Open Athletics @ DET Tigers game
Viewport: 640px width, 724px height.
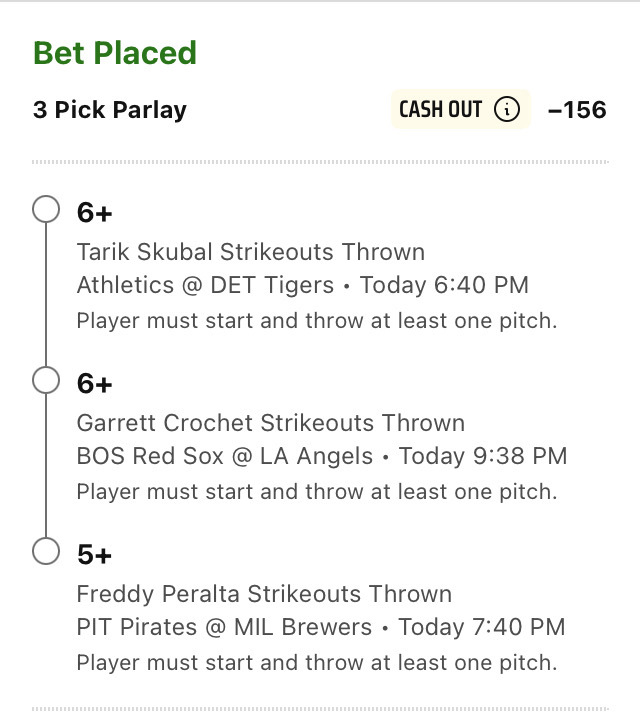click(x=205, y=285)
